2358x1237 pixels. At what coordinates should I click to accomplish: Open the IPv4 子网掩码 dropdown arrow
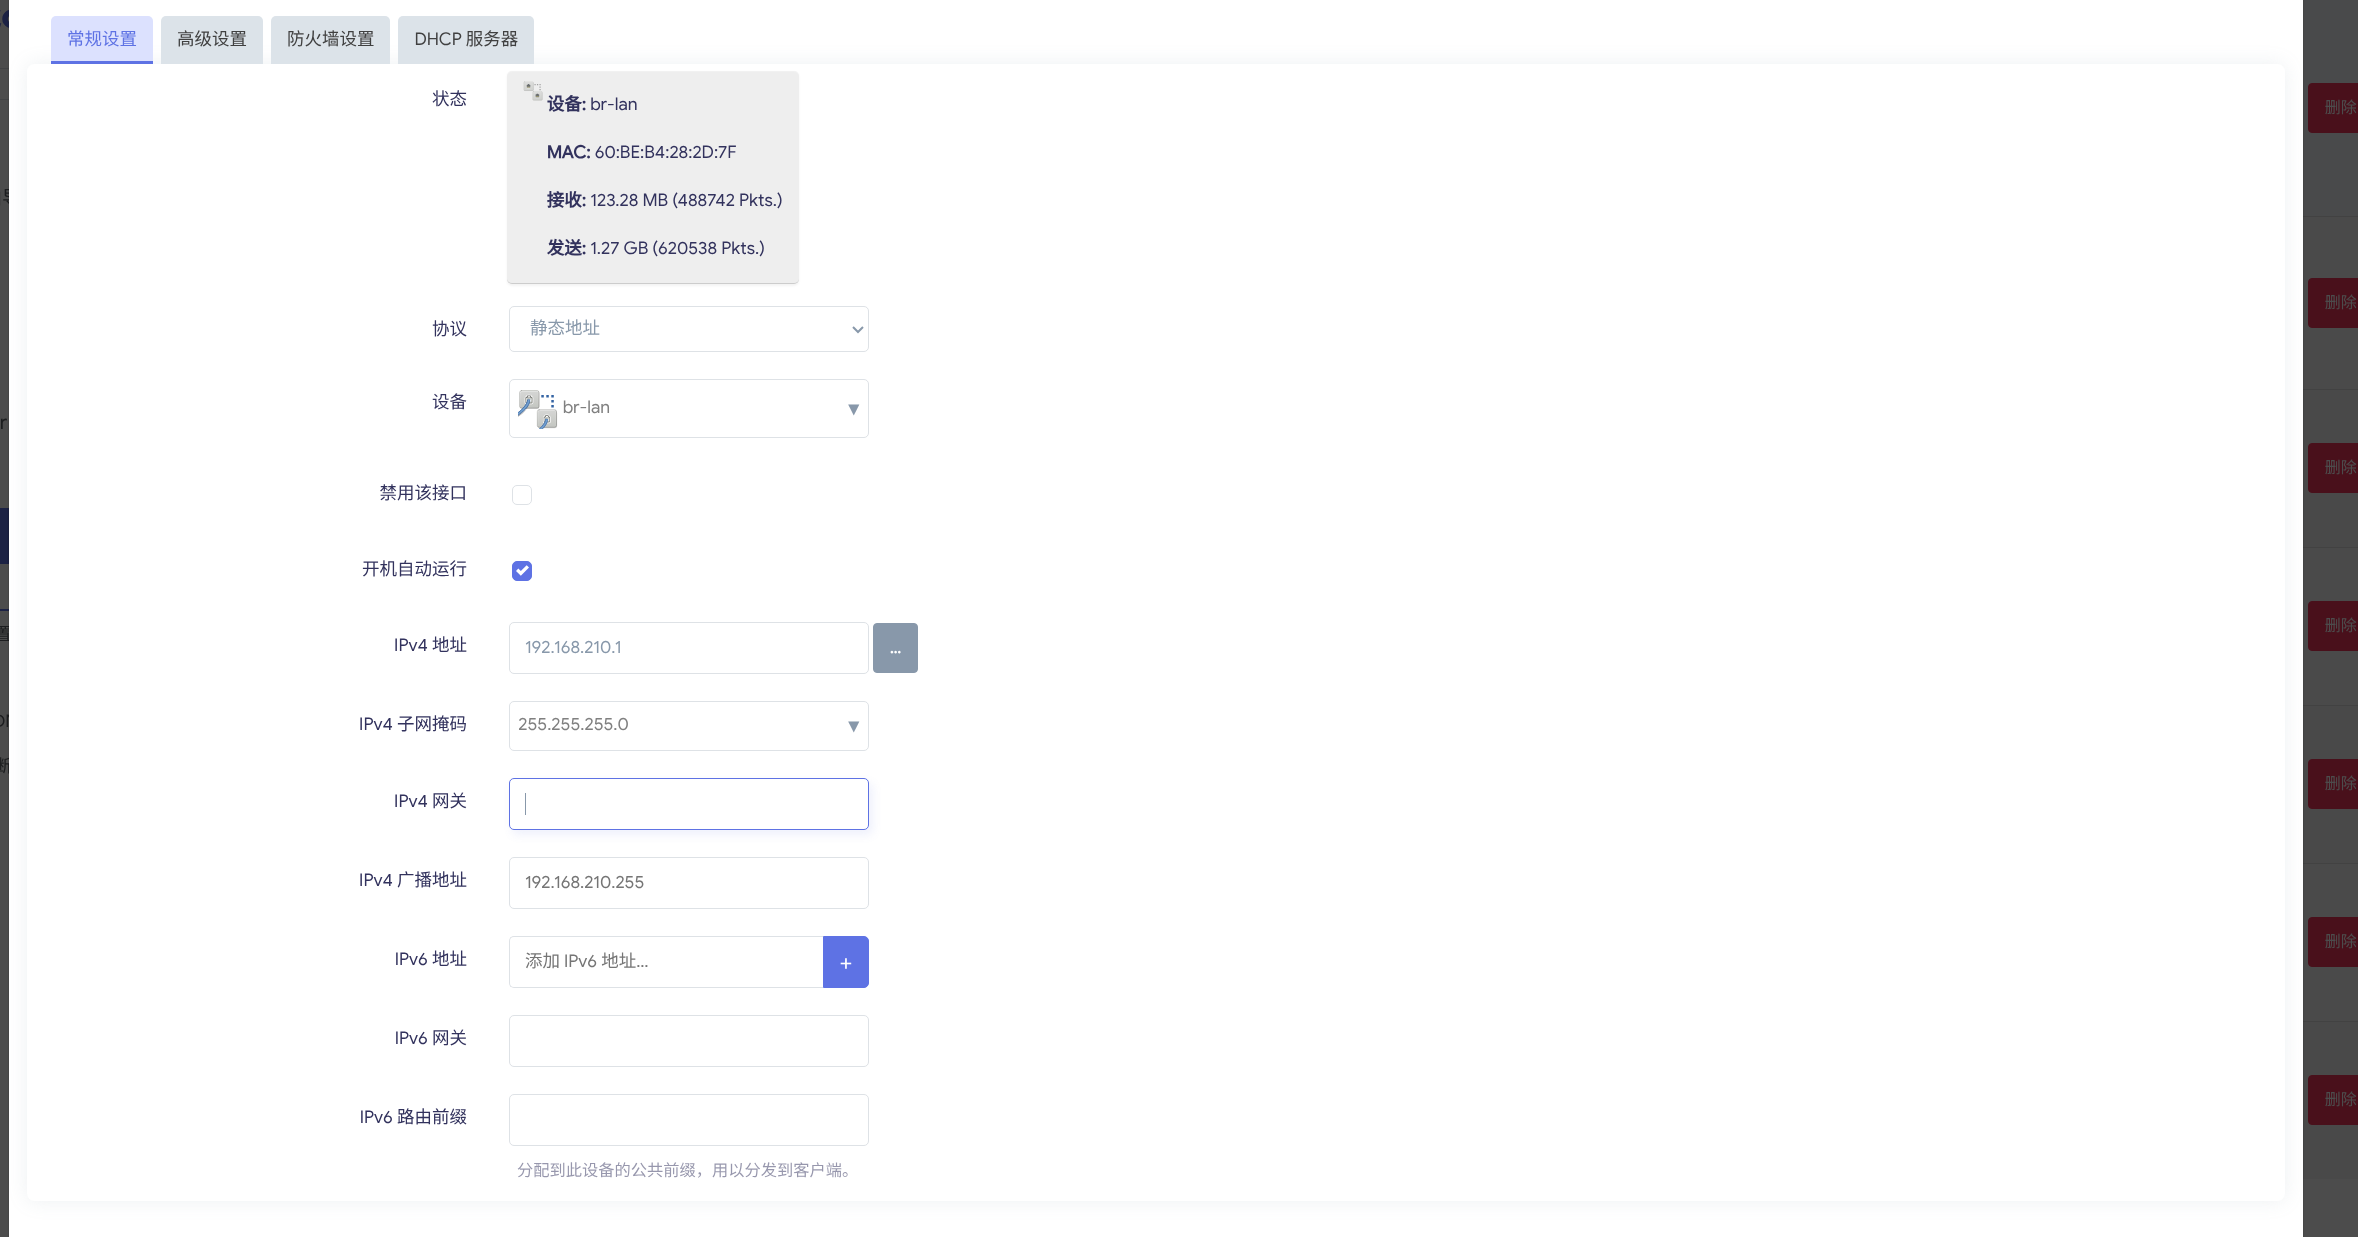tap(852, 726)
